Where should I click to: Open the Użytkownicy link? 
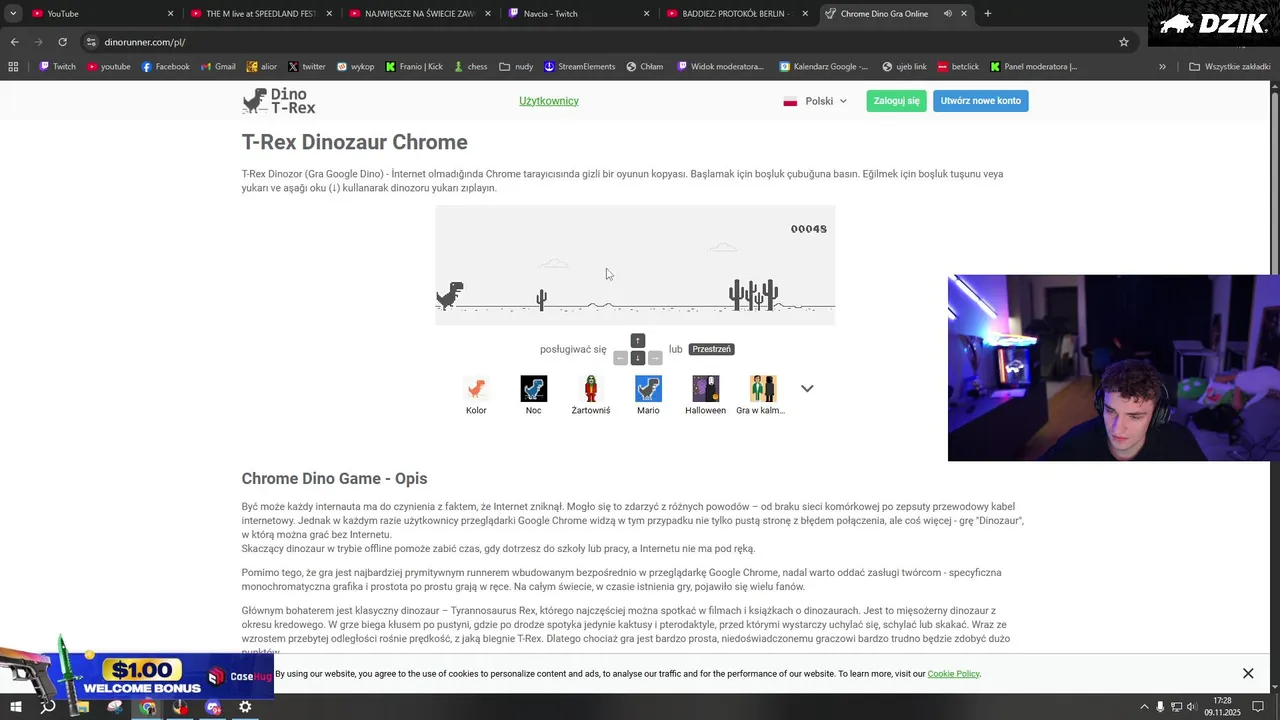549,101
